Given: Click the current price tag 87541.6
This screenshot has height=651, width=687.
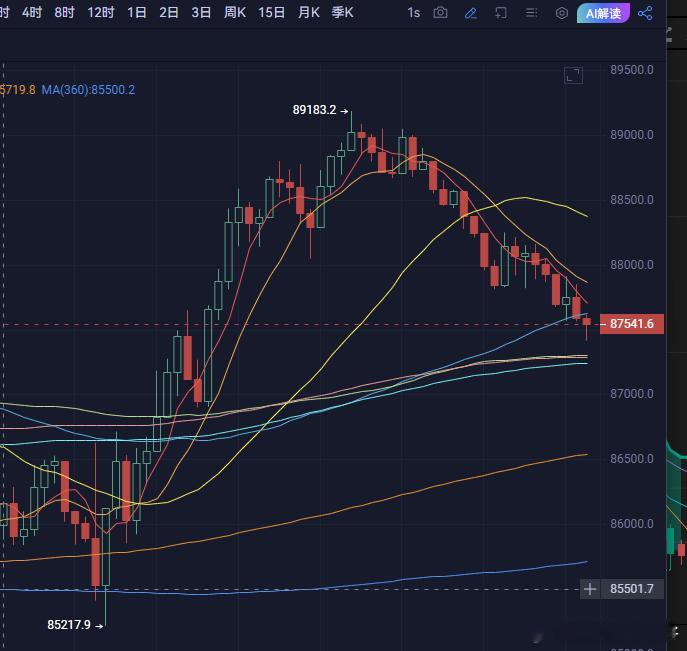Looking at the screenshot, I should pyautogui.click(x=632, y=324).
